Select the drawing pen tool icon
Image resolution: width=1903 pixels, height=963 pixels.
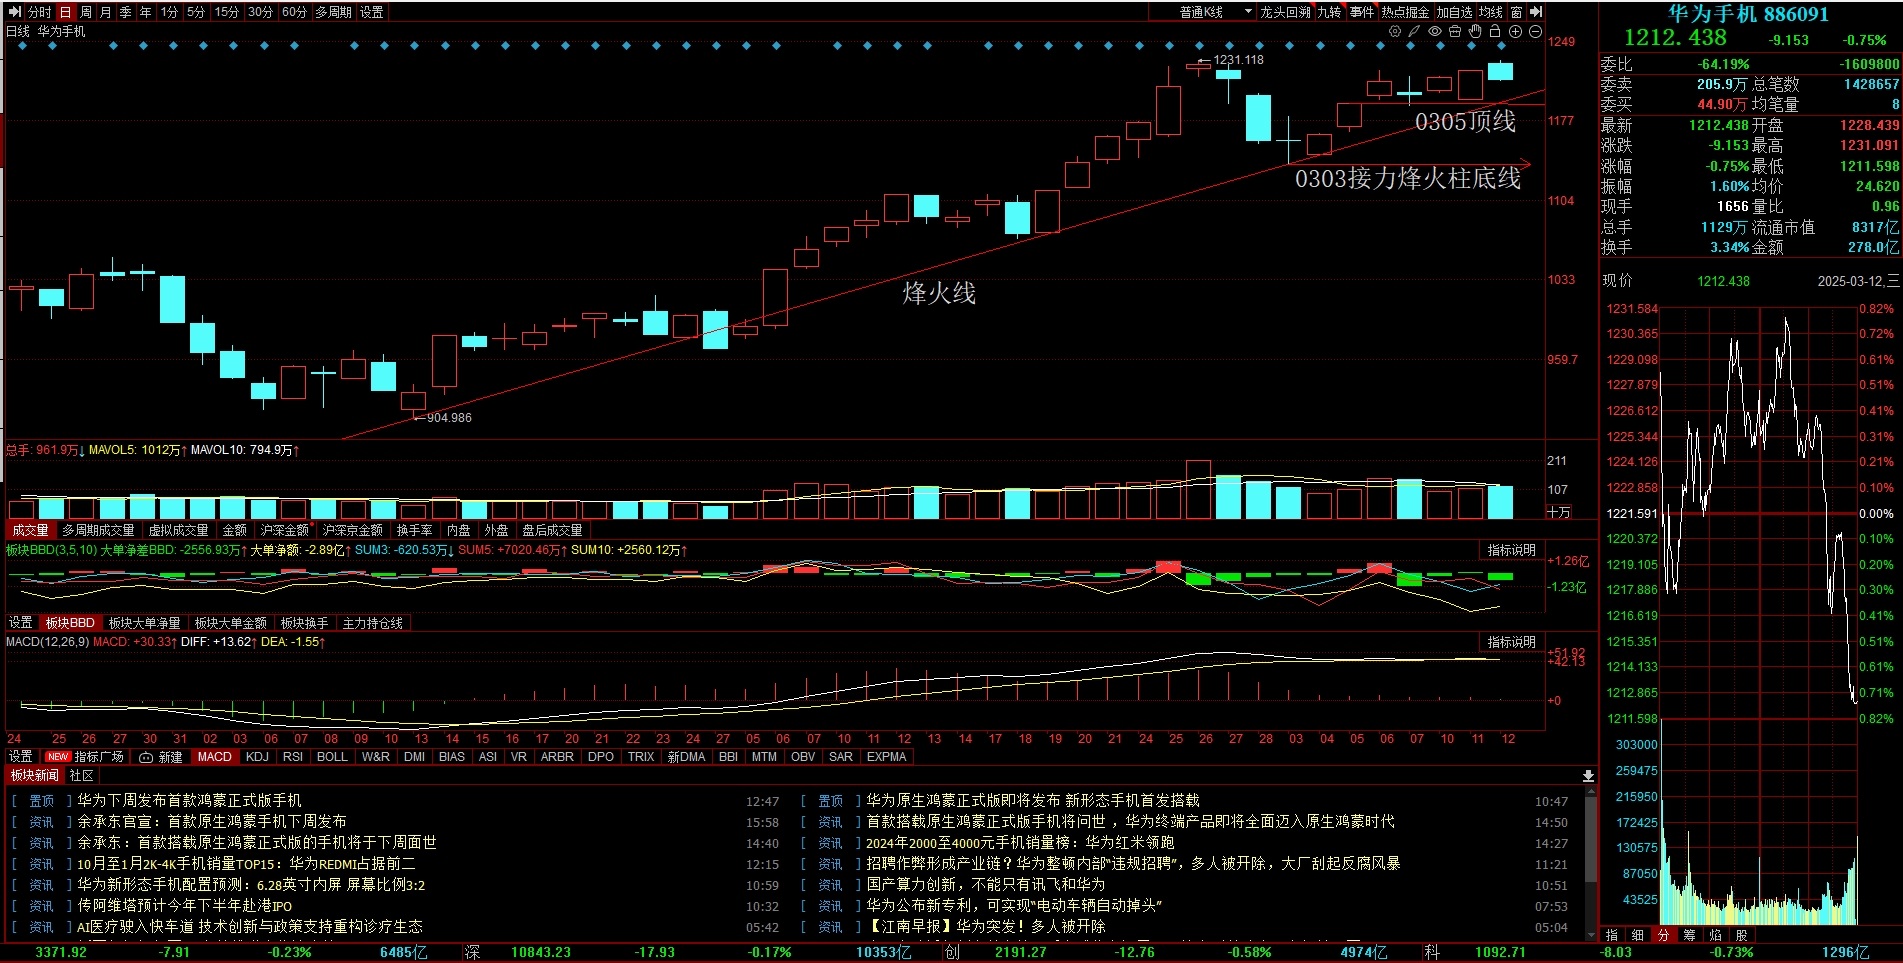(x=1414, y=32)
